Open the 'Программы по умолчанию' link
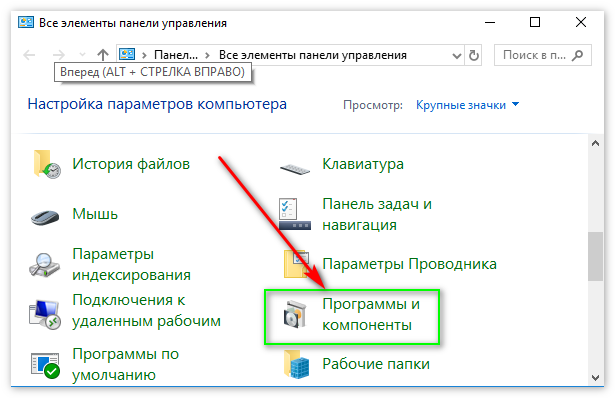The image size is (615, 398). pyautogui.click(x=126, y=364)
